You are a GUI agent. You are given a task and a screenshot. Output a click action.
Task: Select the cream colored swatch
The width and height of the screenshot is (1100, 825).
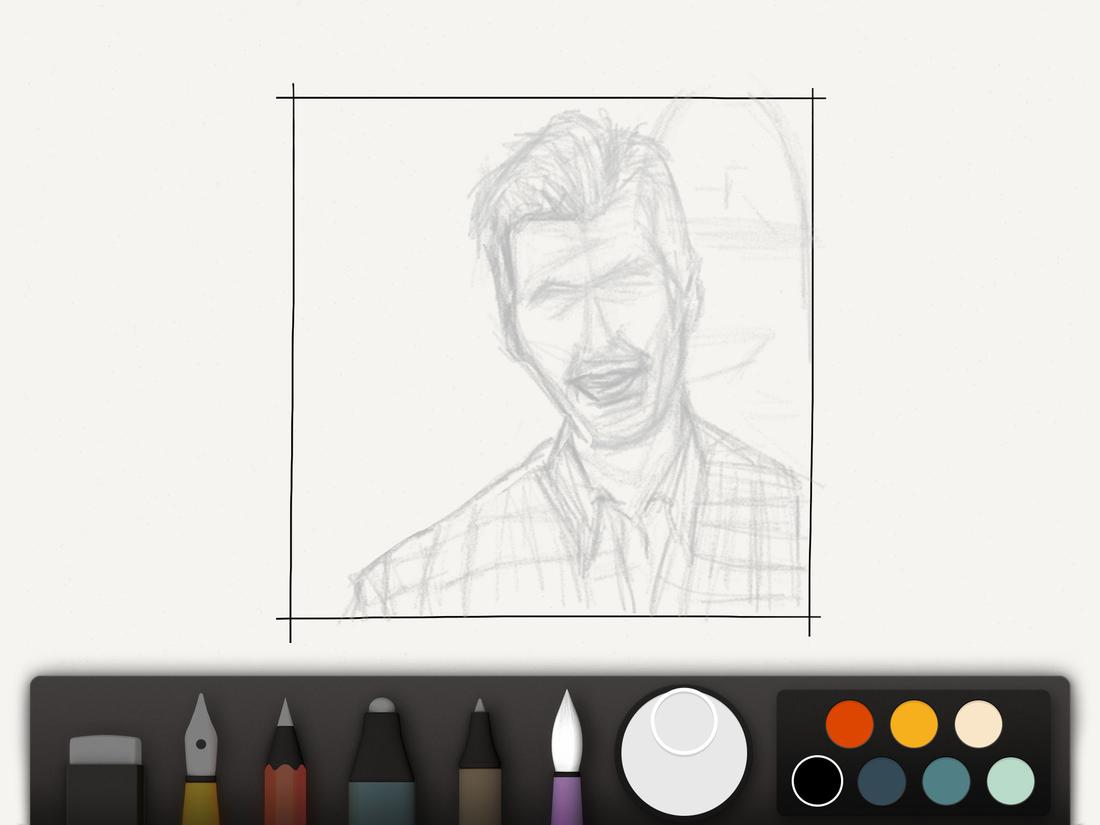[977, 724]
